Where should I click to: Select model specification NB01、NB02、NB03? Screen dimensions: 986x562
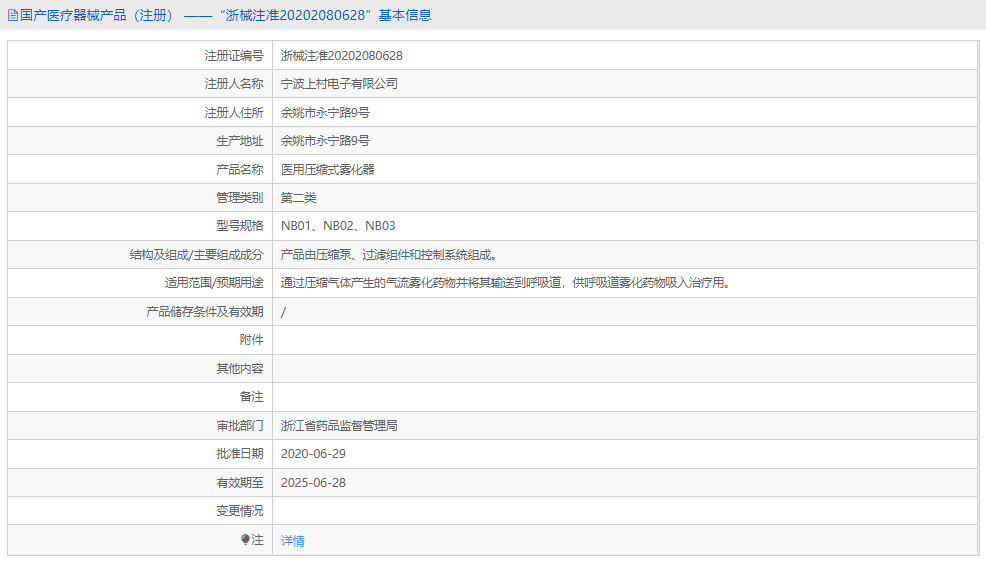coord(338,226)
